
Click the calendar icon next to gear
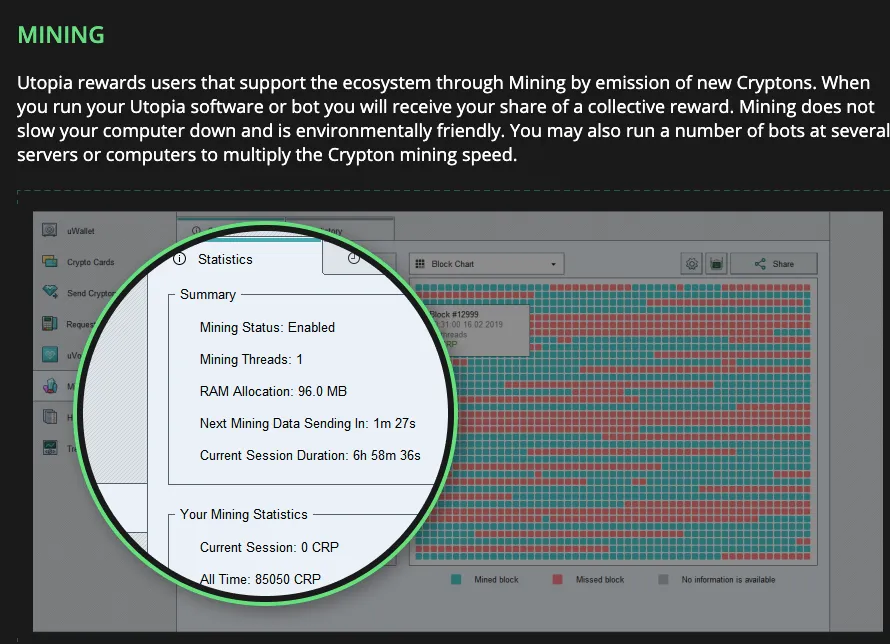click(716, 263)
